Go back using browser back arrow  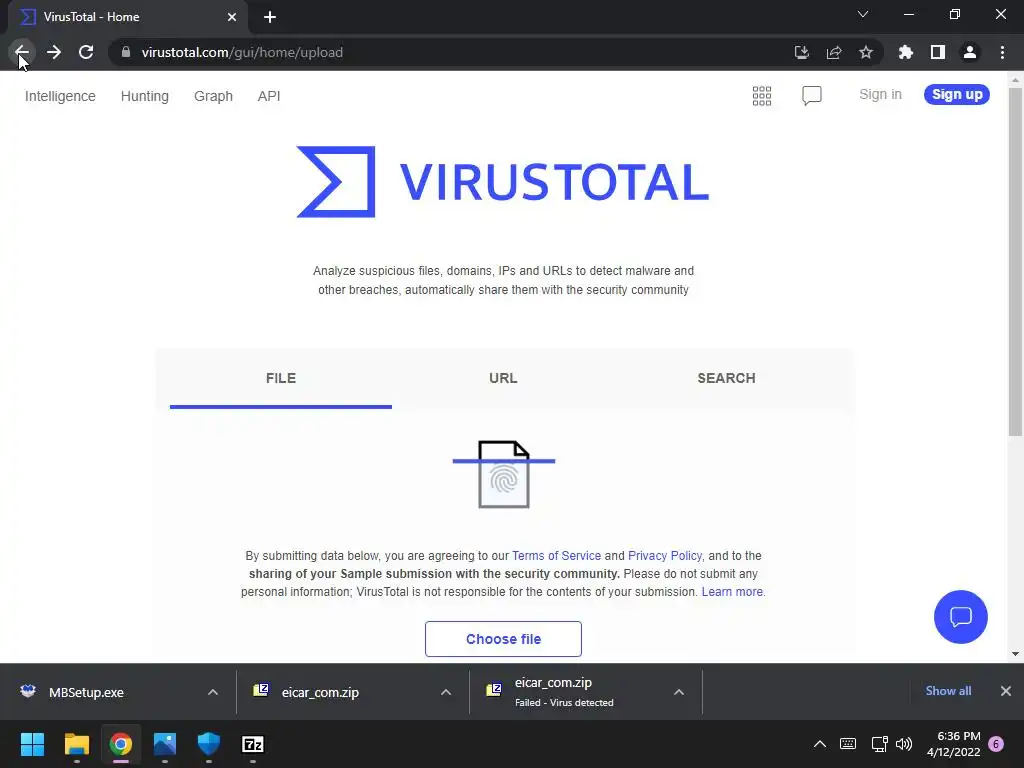point(22,52)
